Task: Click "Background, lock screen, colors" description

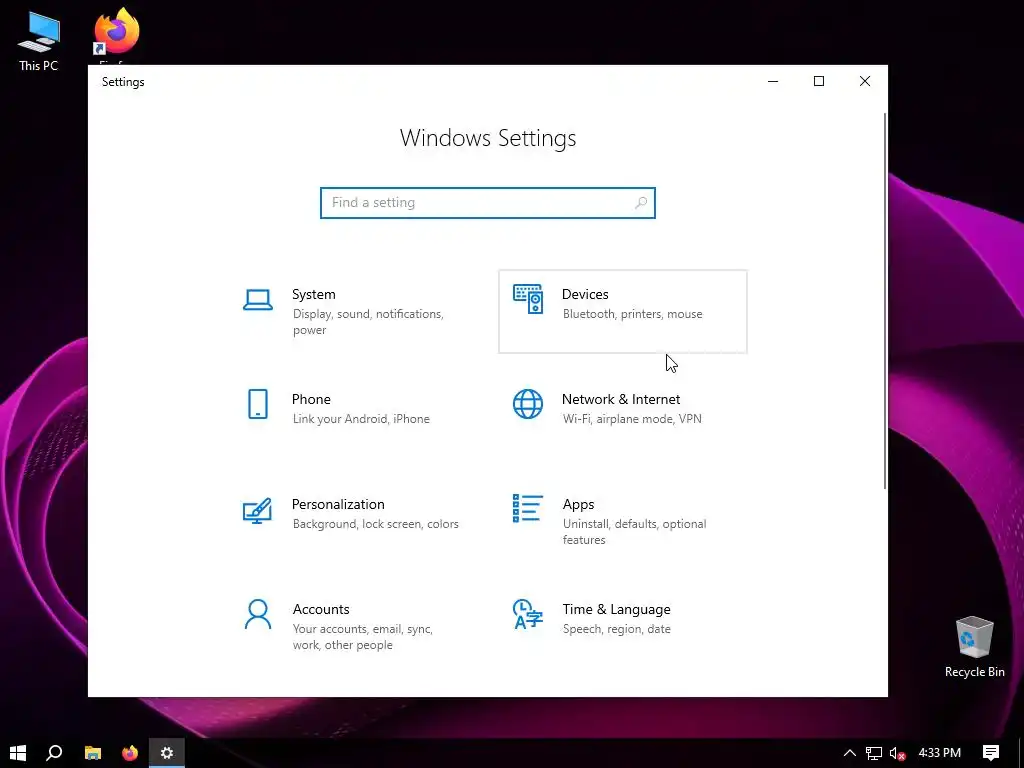Action: tap(376, 524)
